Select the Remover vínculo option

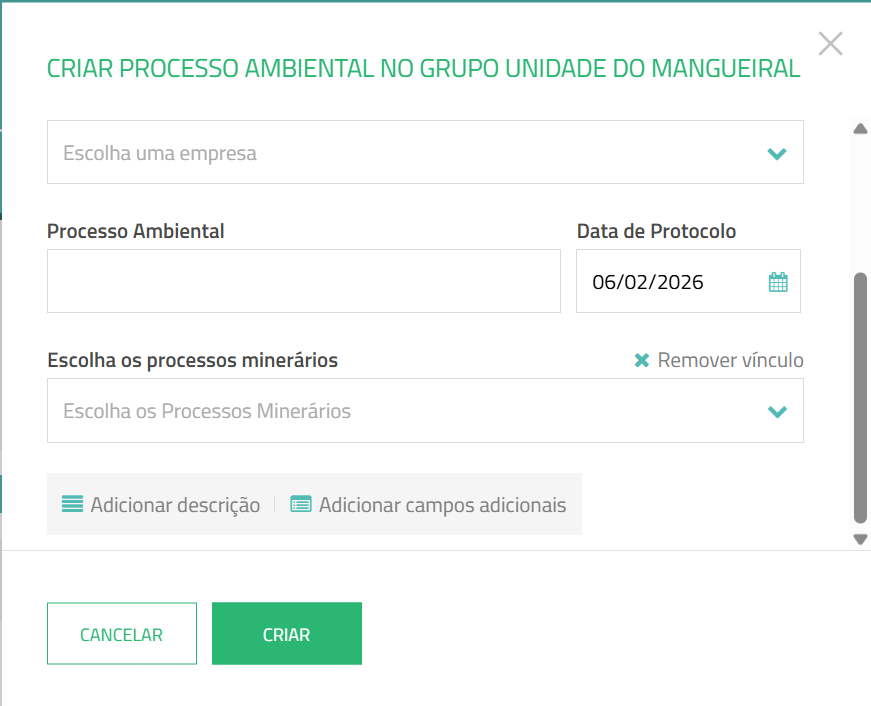click(x=729, y=360)
